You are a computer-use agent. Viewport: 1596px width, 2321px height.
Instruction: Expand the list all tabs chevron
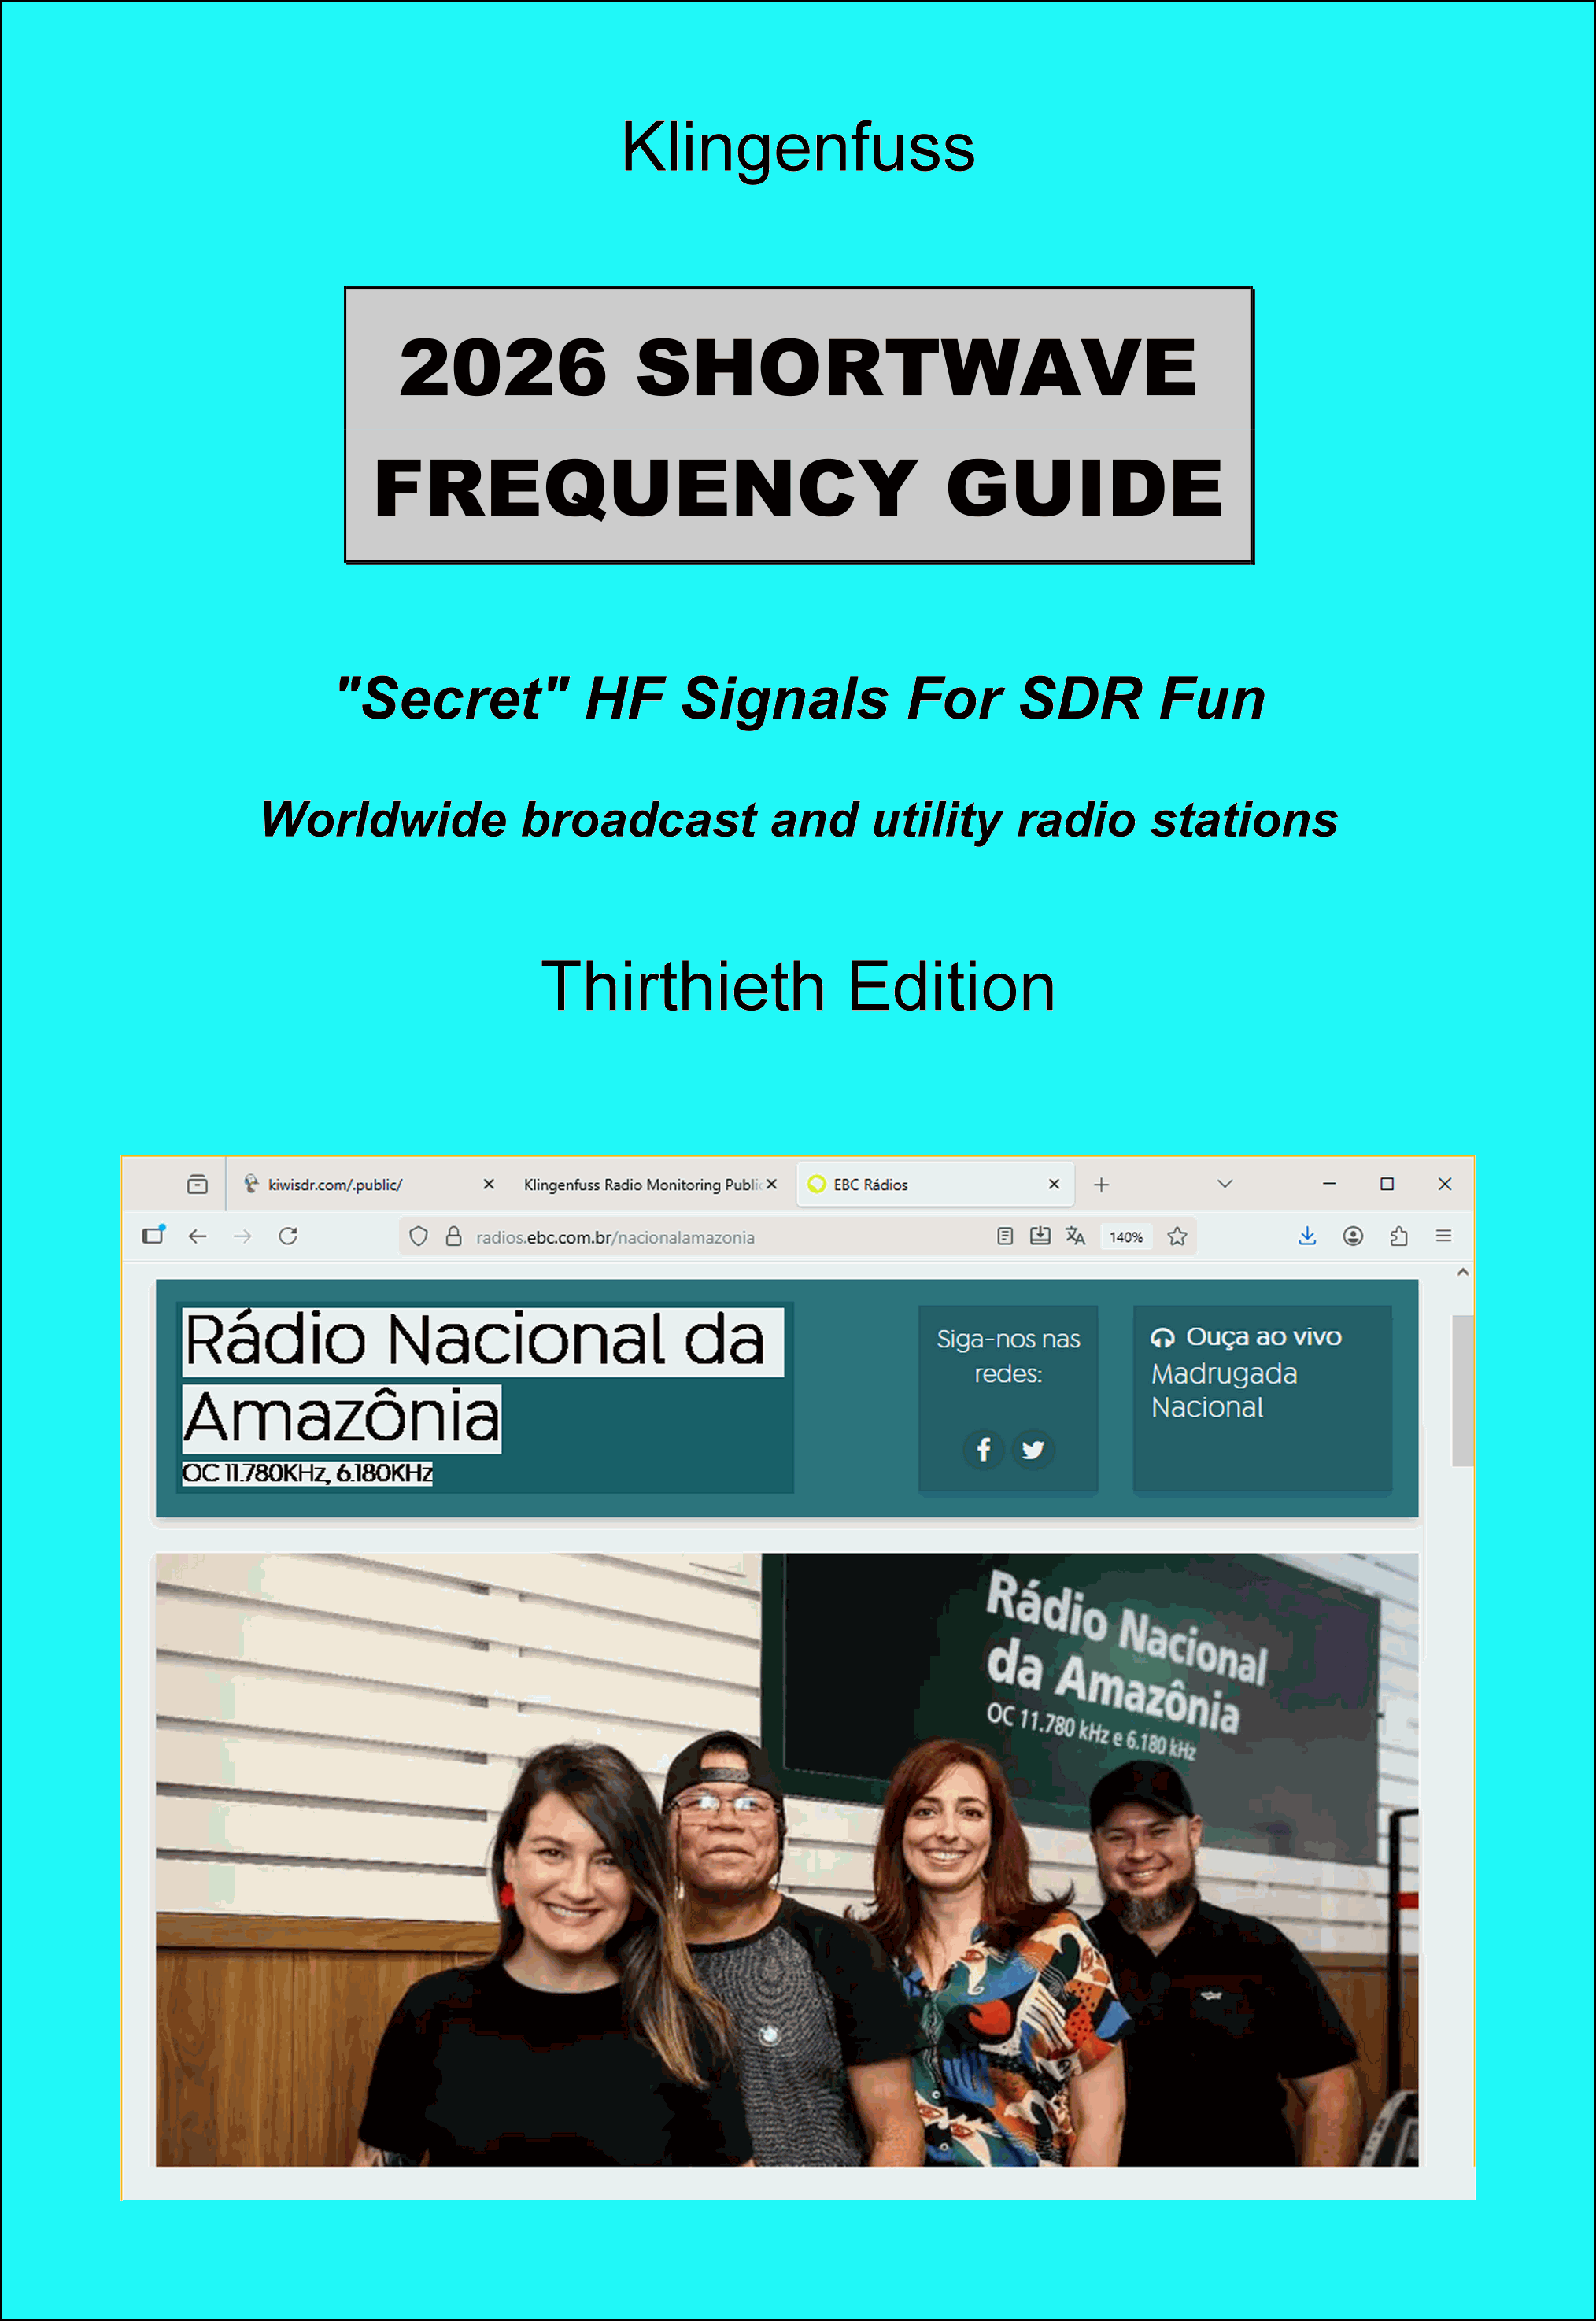pos(1225,1184)
